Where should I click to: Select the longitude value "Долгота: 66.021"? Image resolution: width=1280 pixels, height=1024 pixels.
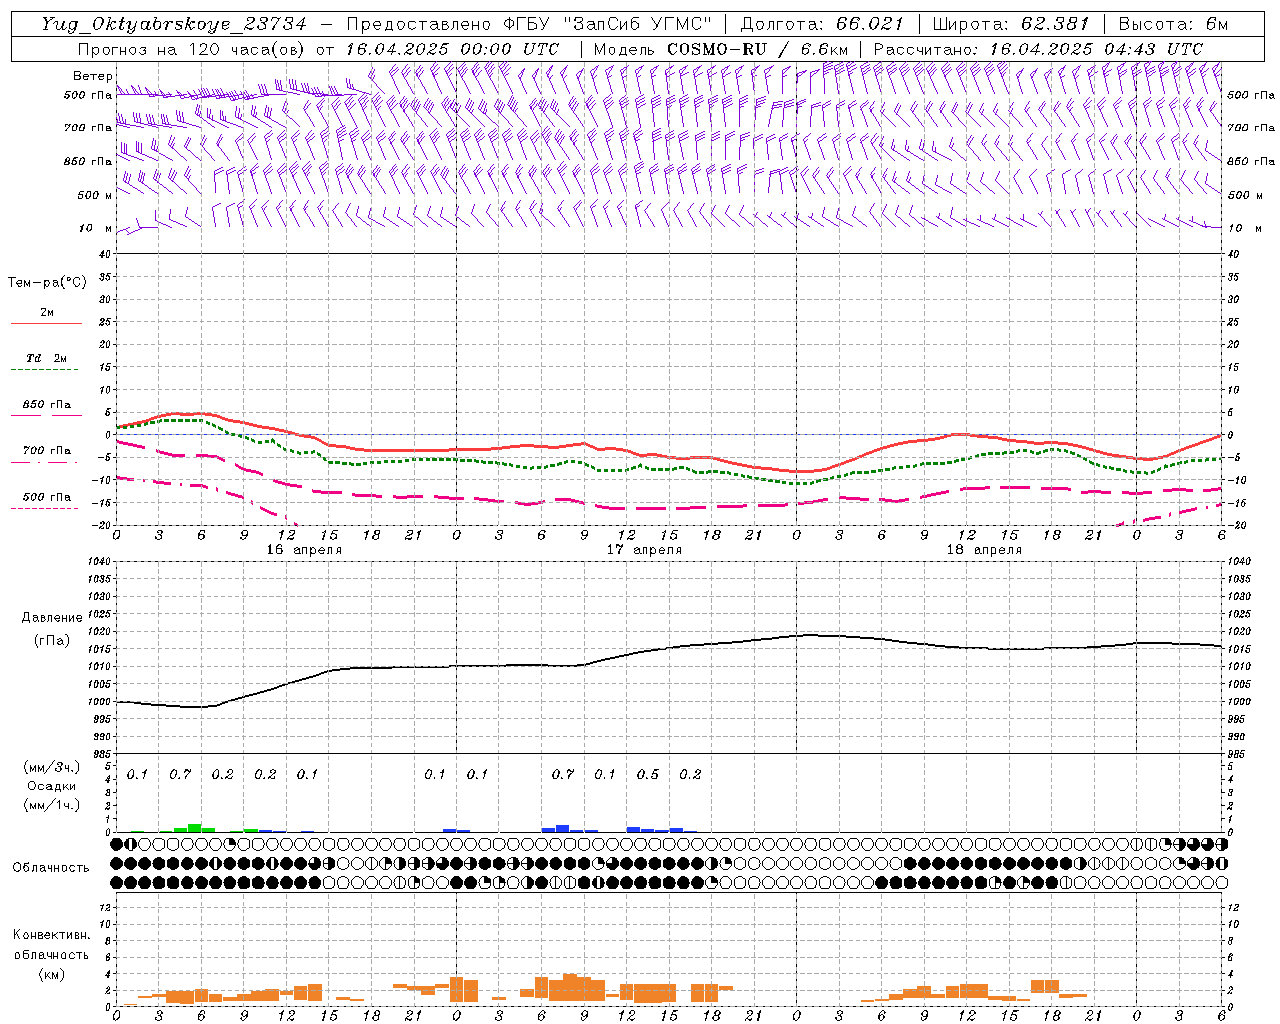[x=822, y=24]
